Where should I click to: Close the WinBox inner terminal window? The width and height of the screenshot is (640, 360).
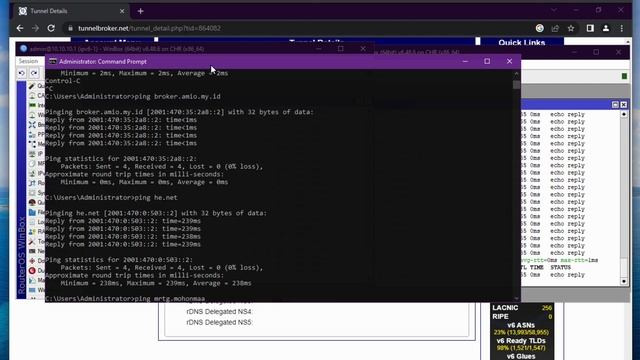coord(623,105)
